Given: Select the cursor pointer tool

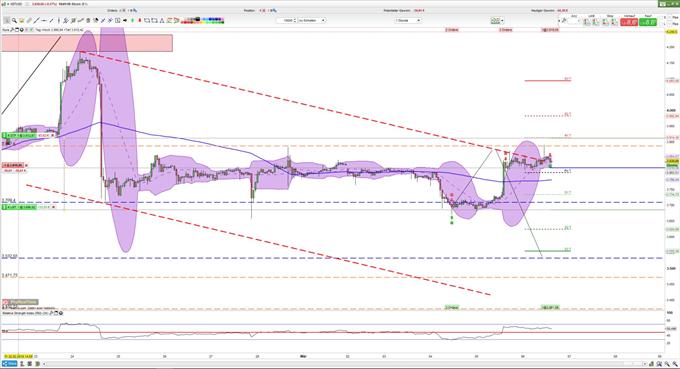Looking at the screenshot, I should pyautogui.click(x=7, y=20).
